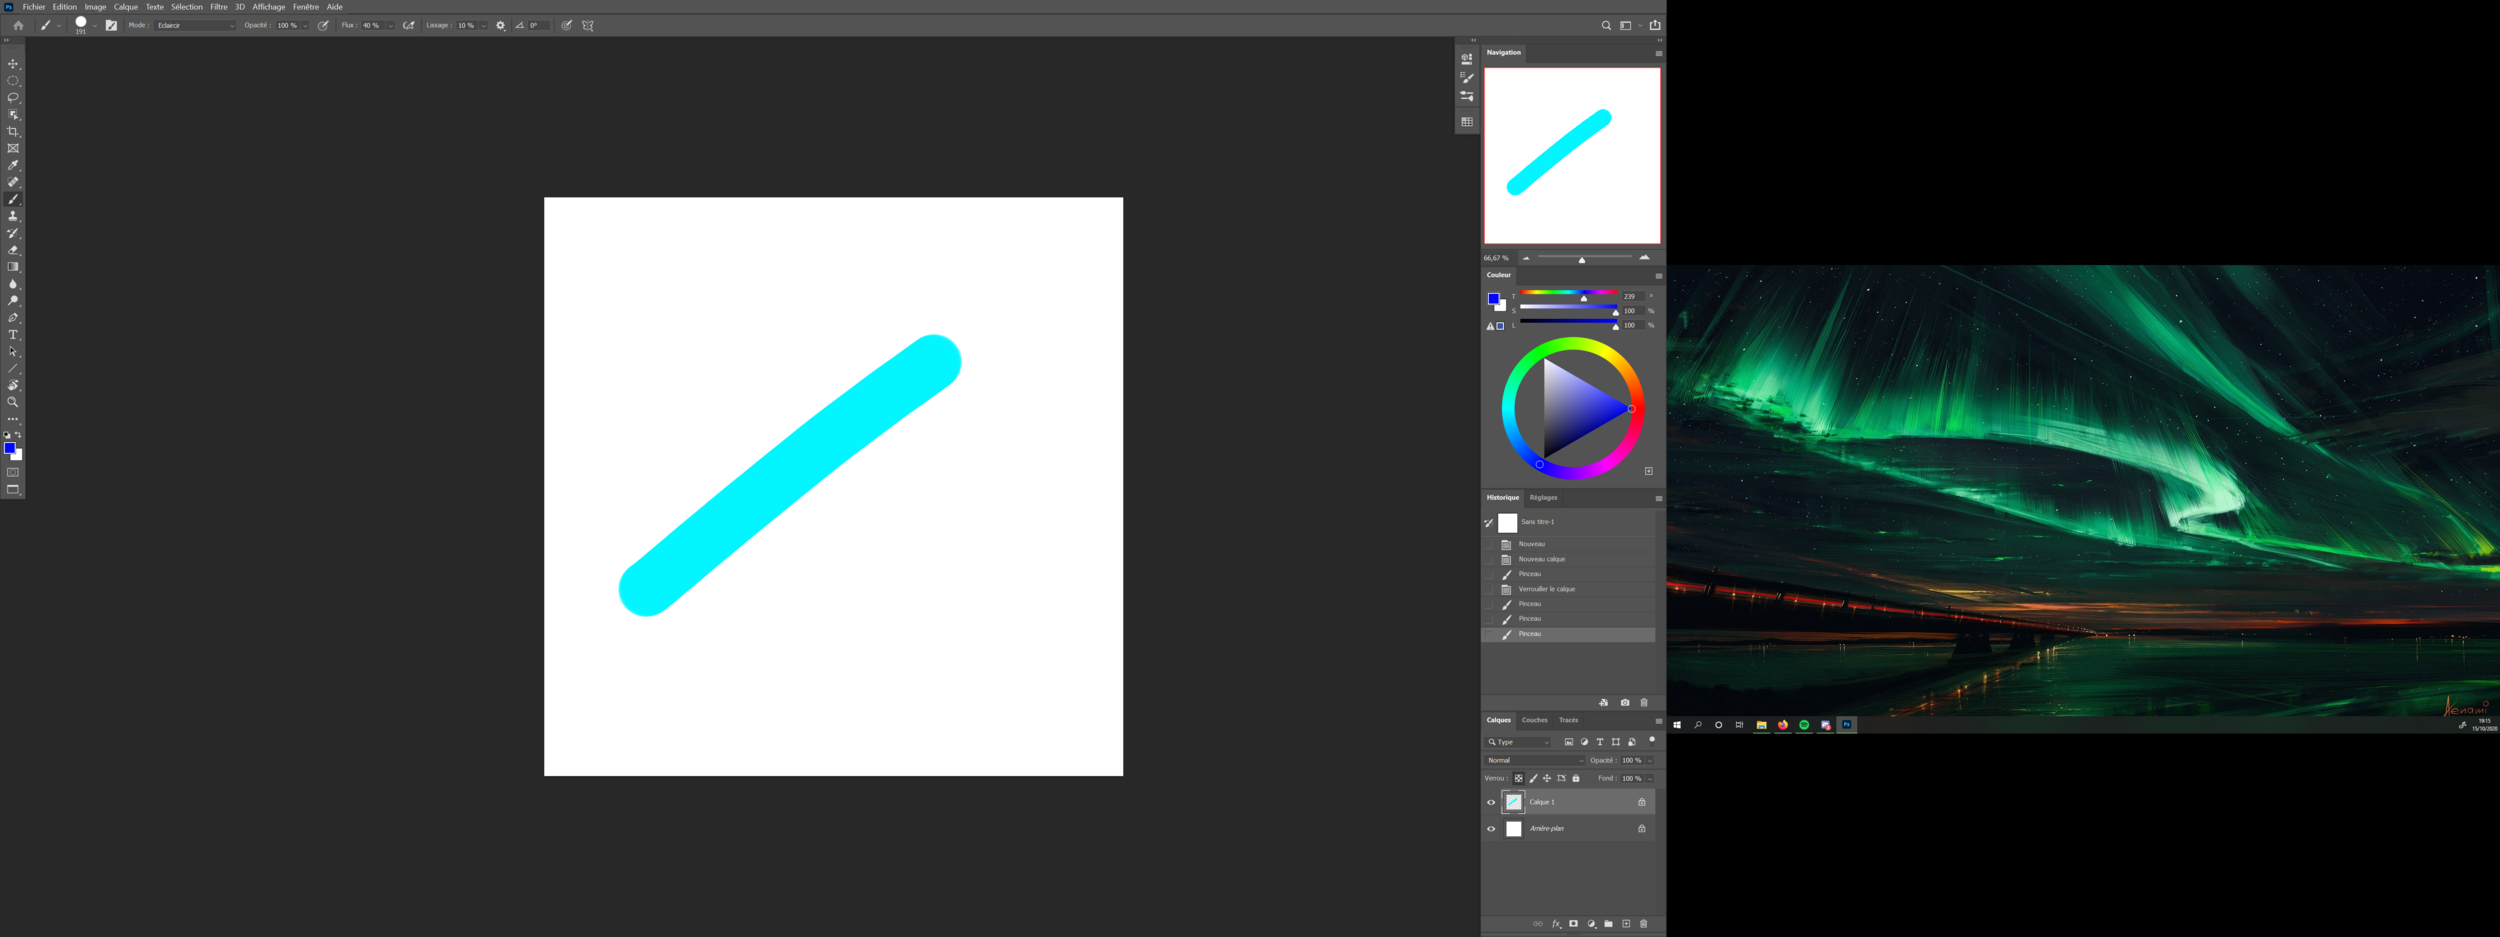
Task: Open the Mode Eclaircir blending dropdown
Action: (195, 25)
